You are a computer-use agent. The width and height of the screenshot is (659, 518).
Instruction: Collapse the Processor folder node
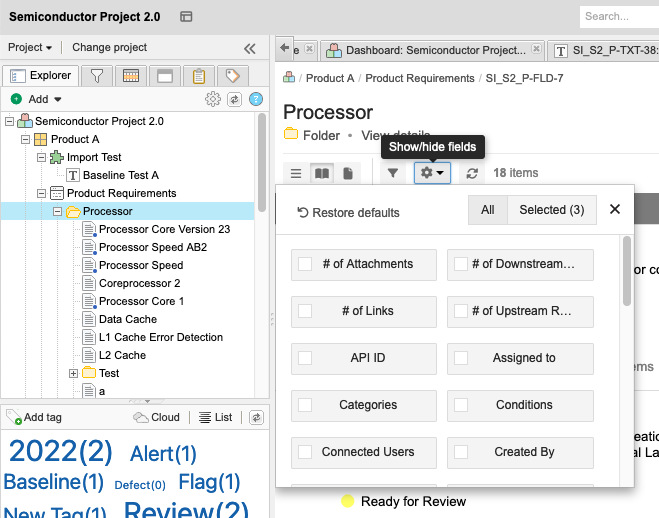(58, 211)
